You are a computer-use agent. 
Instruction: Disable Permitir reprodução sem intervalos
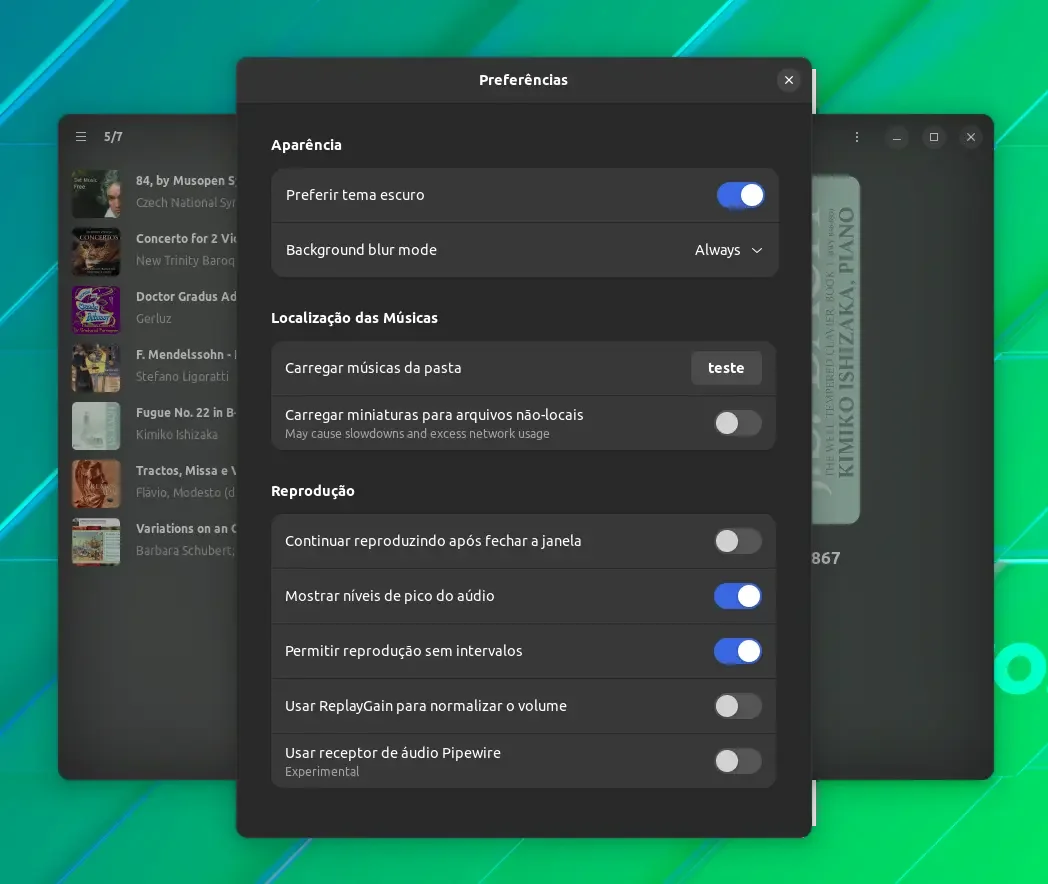(738, 651)
